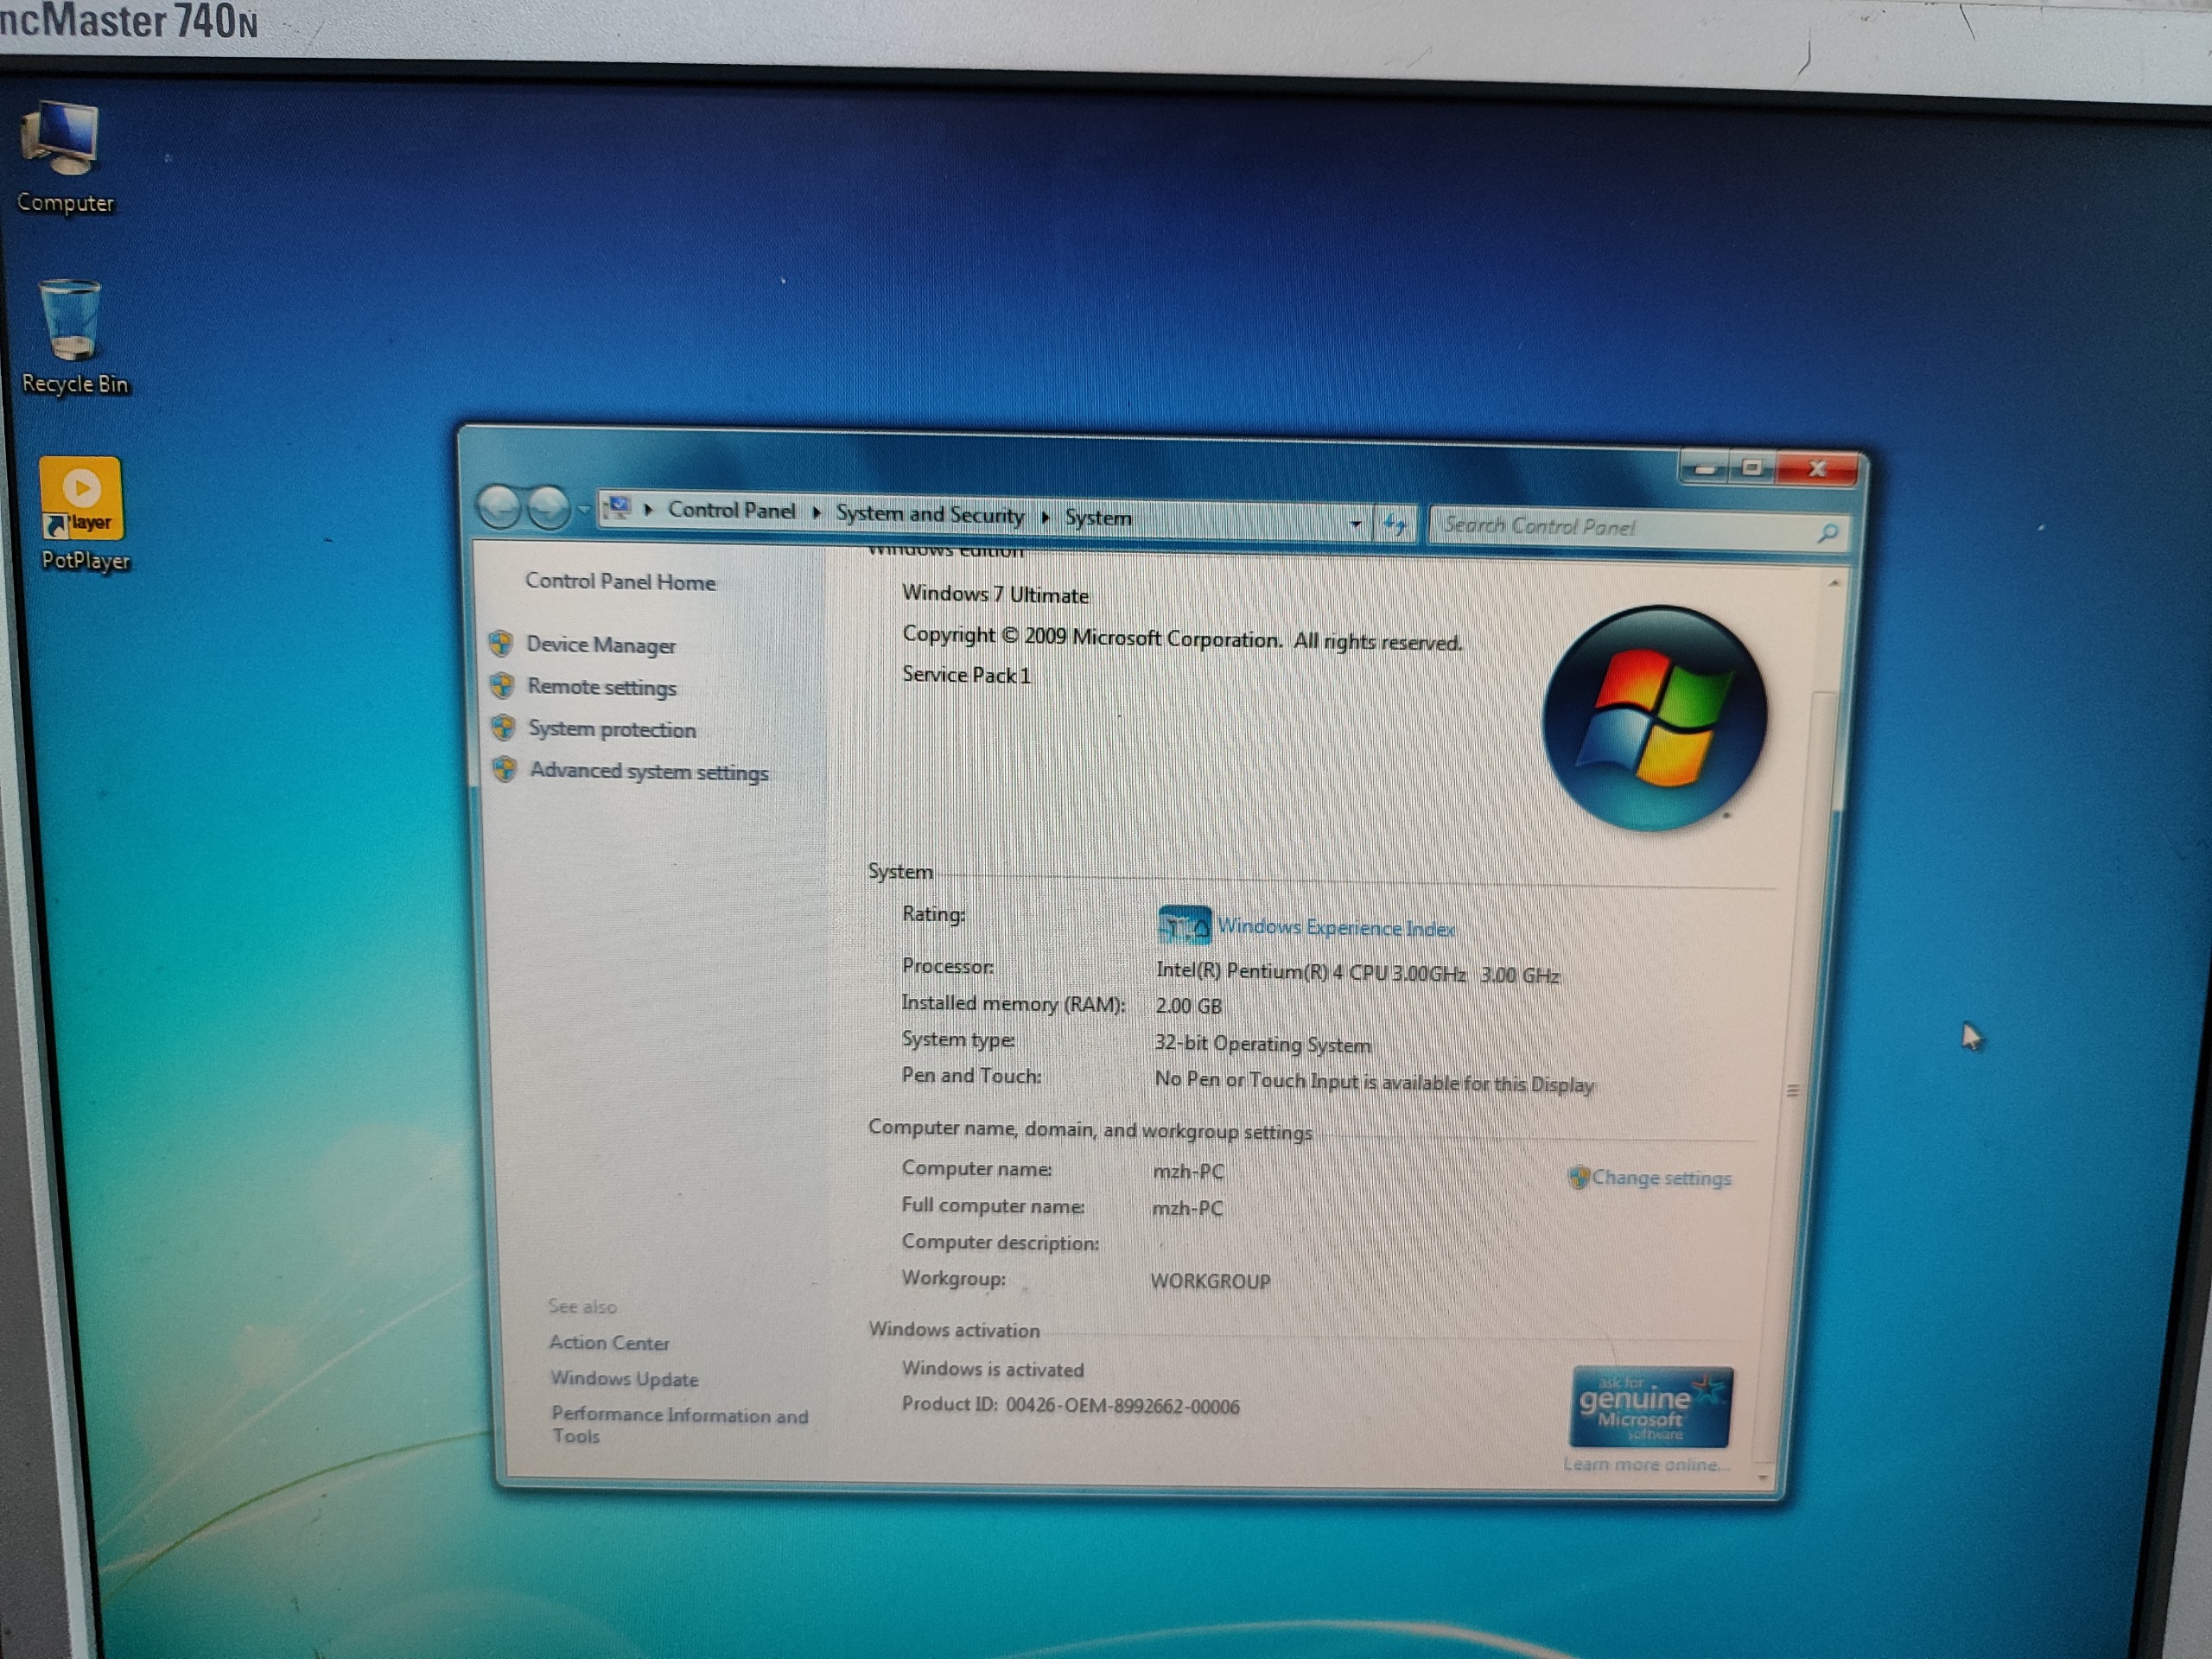2212x1659 pixels.
Task: Open System protection link
Action: (x=612, y=729)
